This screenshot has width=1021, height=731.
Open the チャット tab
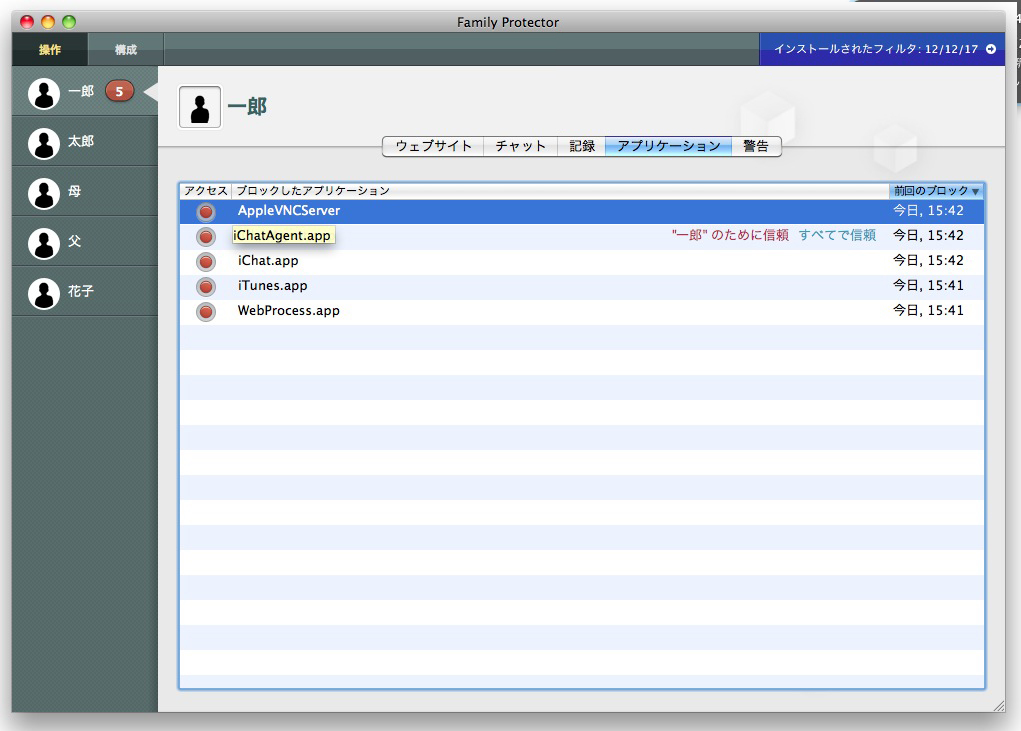tap(520, 146)
